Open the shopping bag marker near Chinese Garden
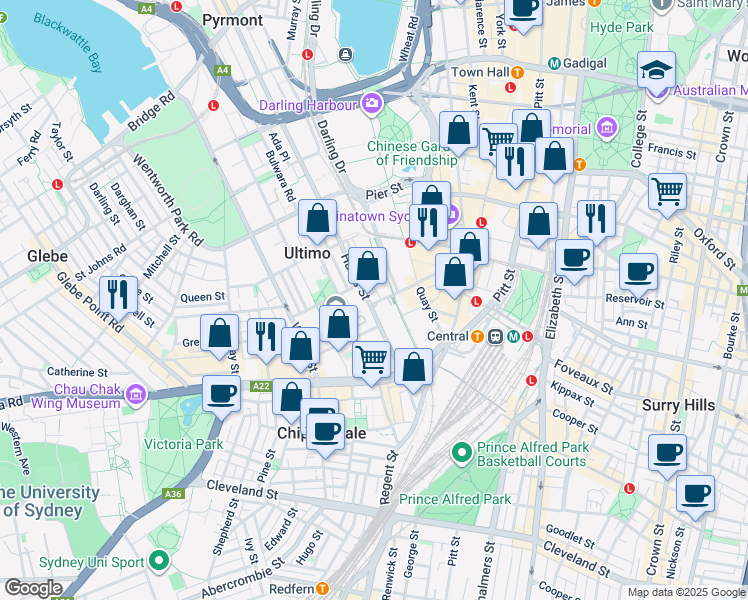Viewport: 748px width, 600px height. coord(458,130)
